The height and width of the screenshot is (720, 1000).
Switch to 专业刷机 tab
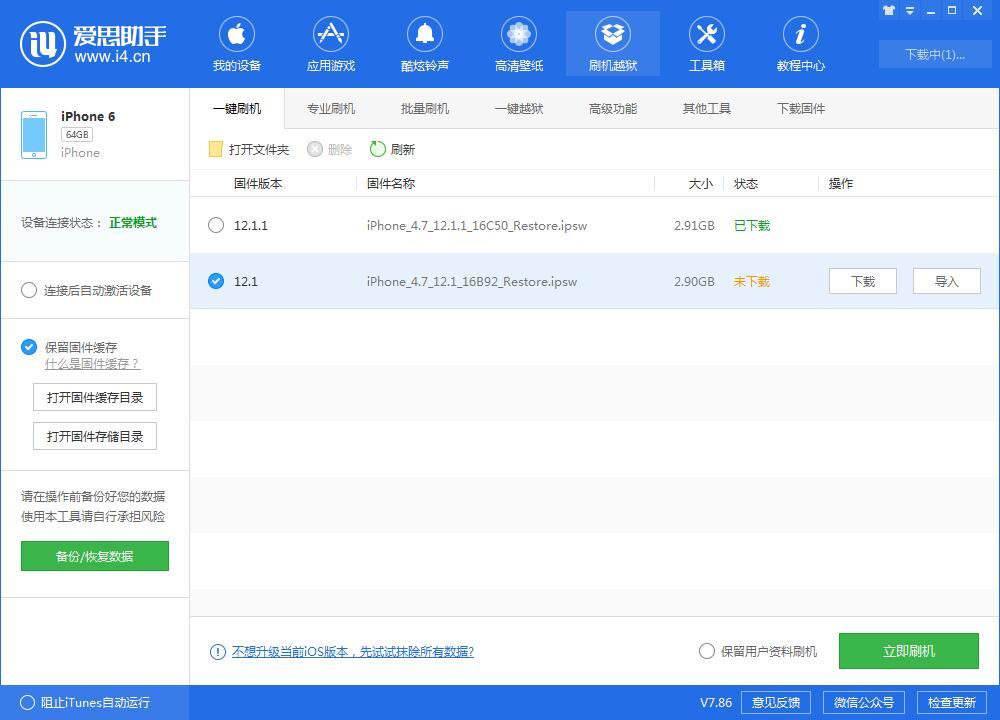tap(330, 108)
